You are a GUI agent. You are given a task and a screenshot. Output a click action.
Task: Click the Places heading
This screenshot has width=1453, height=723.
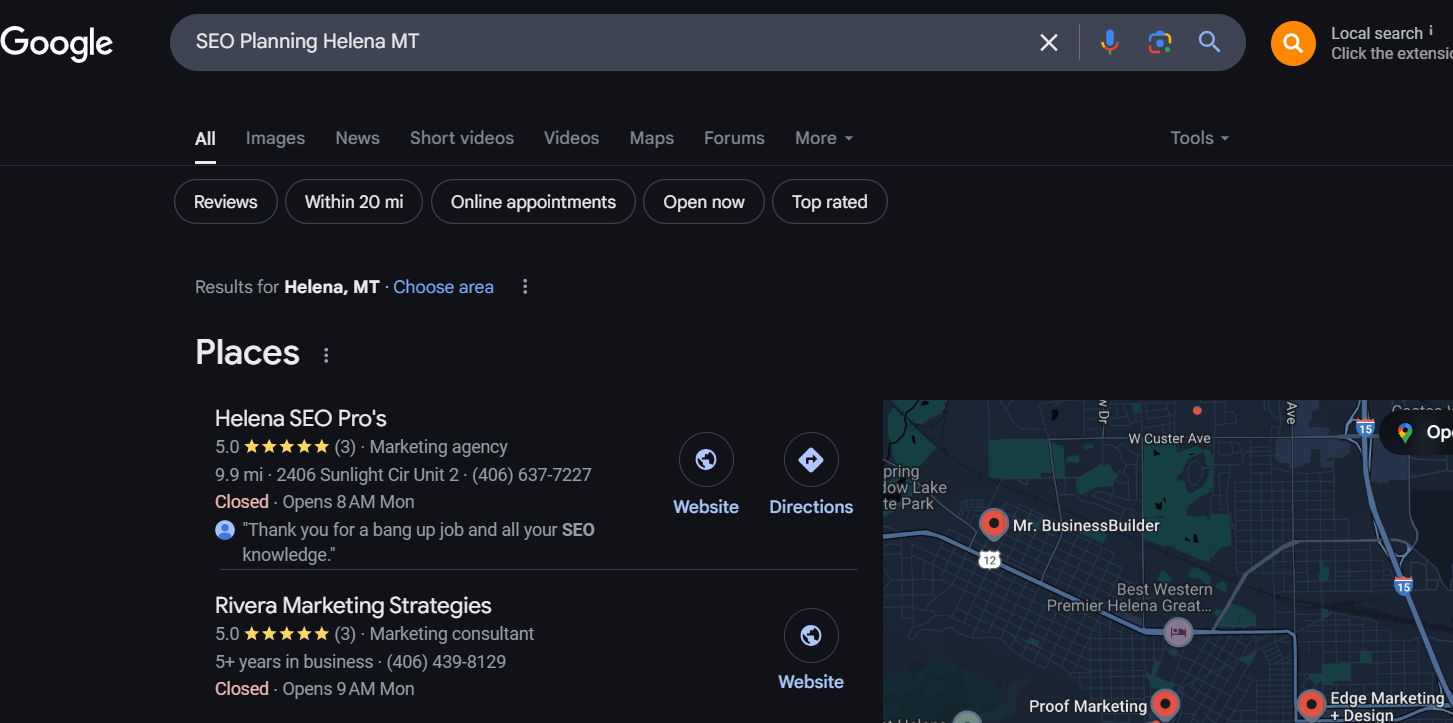click(x=248, y=353)
